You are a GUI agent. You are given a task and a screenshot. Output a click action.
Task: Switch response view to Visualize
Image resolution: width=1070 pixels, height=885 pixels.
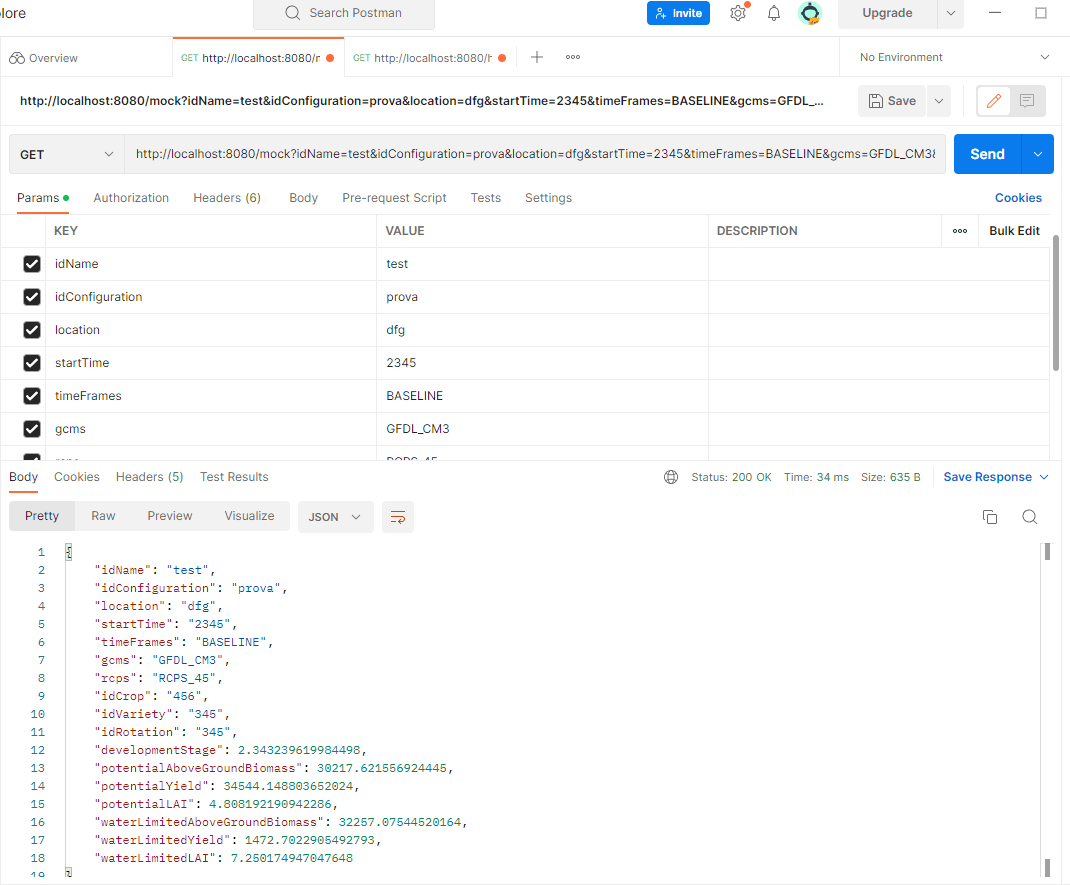point(249,516)
